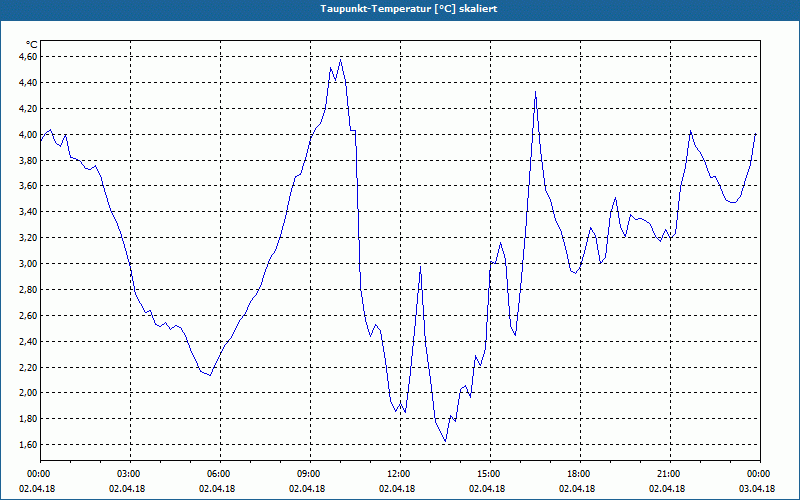Click the '12:00' time axis label
The image size is (800, 500).
(397, 474)
